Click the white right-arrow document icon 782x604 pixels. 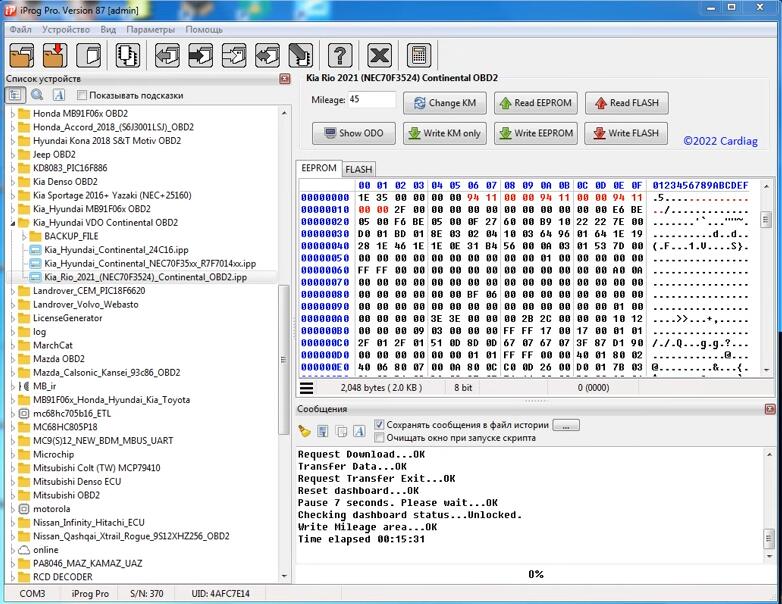(x=234, y=55)
